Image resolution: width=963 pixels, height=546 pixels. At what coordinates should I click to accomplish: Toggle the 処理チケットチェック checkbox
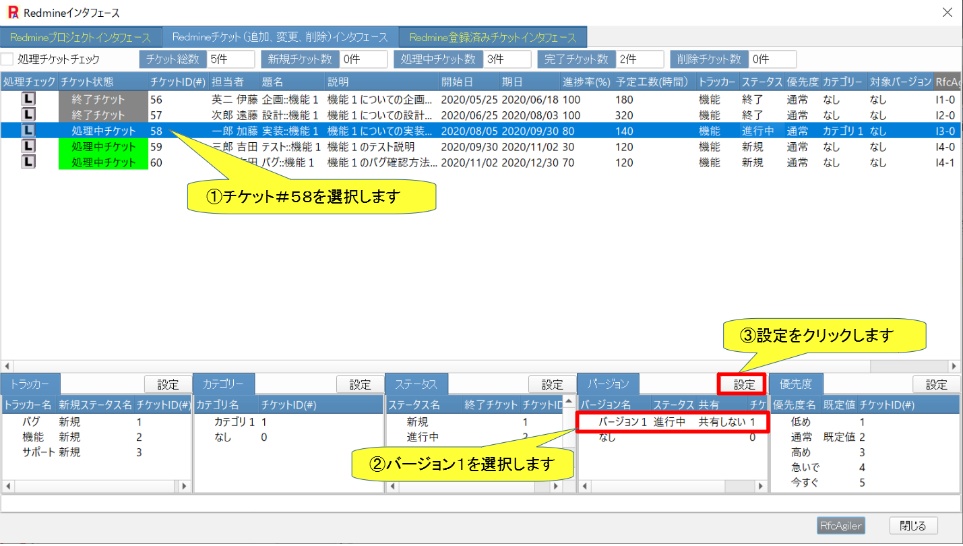pyautogui.click(x=7, y=59)
